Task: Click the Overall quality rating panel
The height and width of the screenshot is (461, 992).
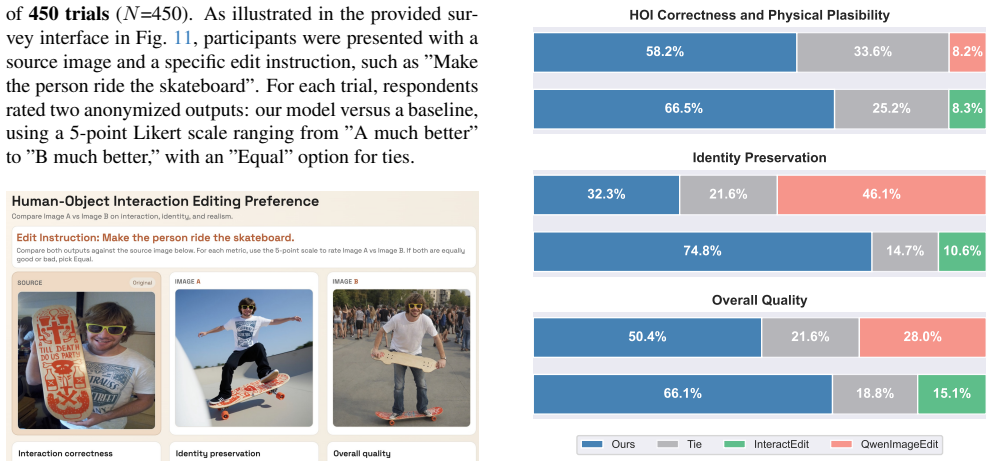Action: point(402,452)
